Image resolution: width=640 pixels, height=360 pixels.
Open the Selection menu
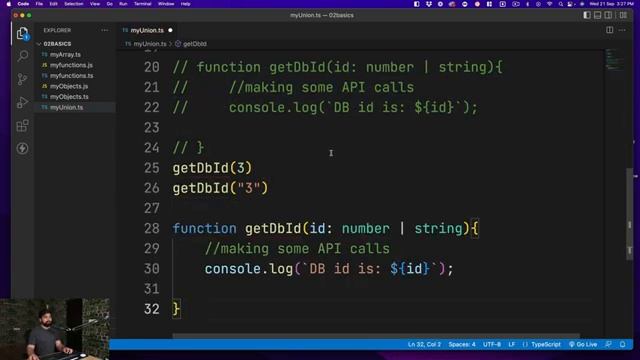74,4
